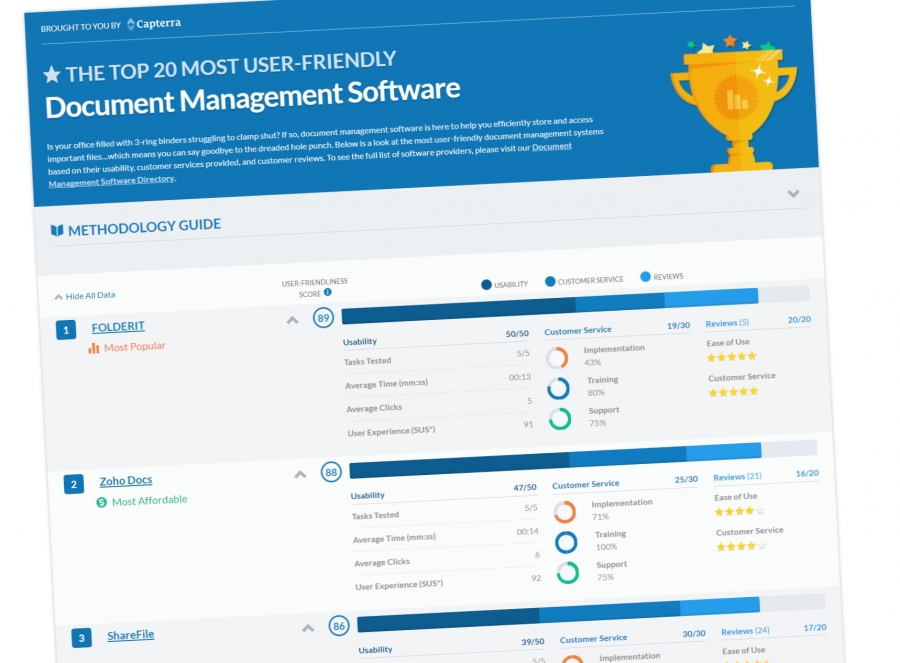Collapse the Zoho Docs details chevron
Image resolution: width=900 pixels, height=663 pixels.
pyautogui.click(x=300, y=474)
